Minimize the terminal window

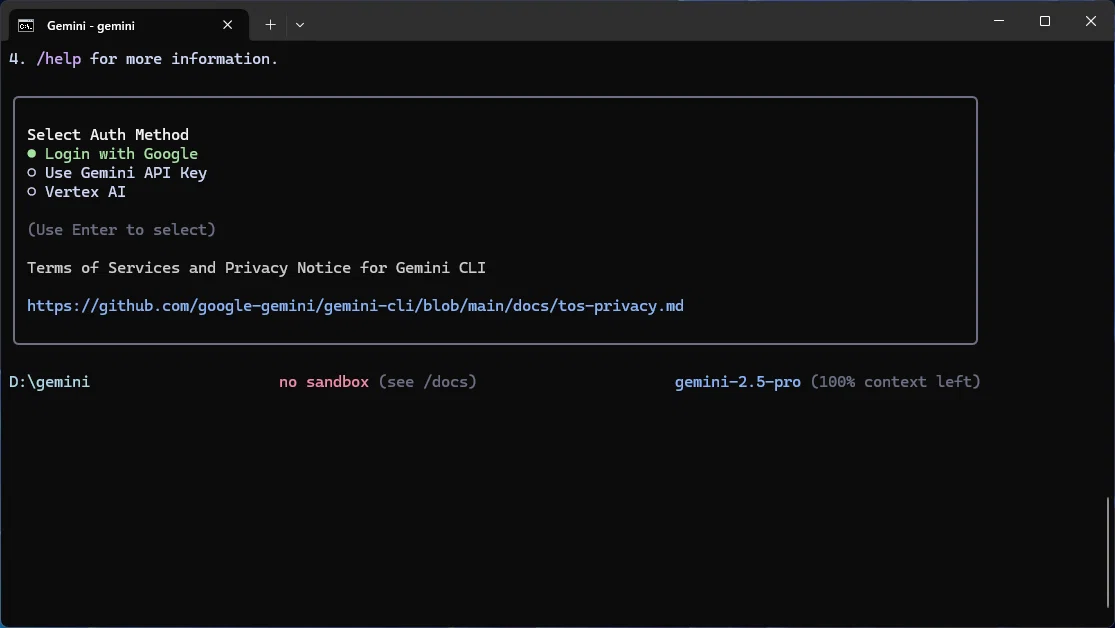(x=999, y=21)
